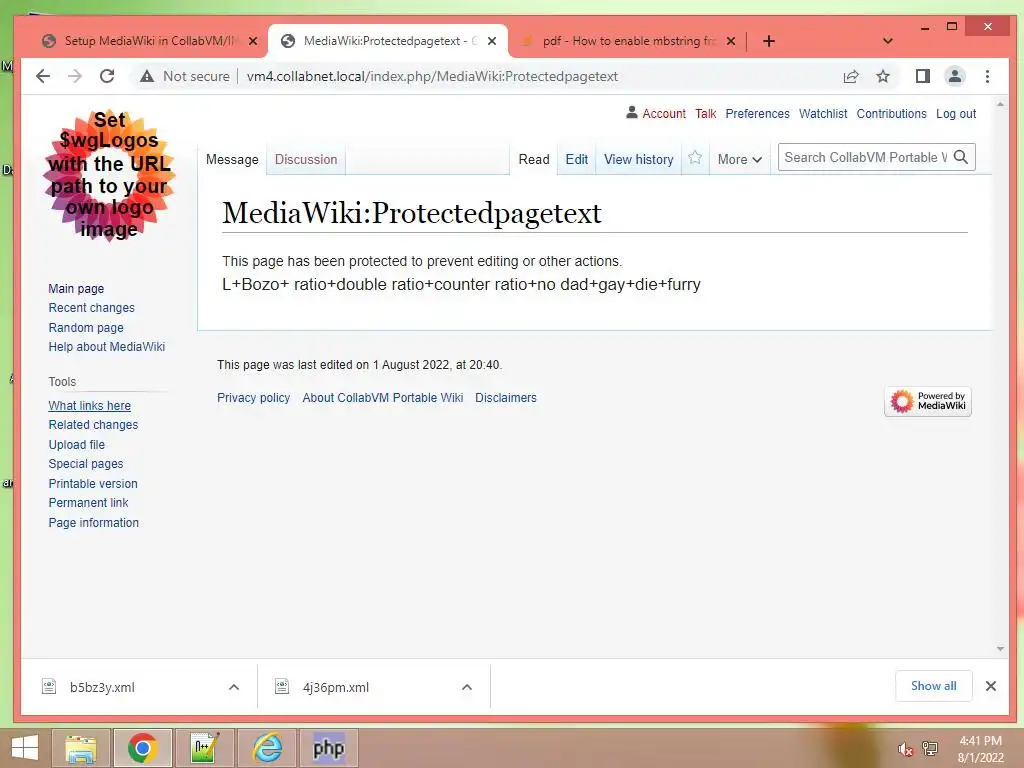Open Notepad++ from taskbar
1024x768 pixels.
[x=204, y=748]
